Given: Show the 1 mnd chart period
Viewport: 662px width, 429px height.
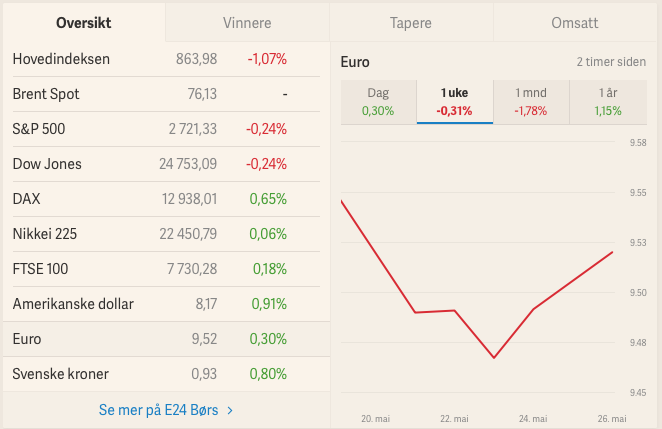Looking at the screenshot, I should coord(530,101).
